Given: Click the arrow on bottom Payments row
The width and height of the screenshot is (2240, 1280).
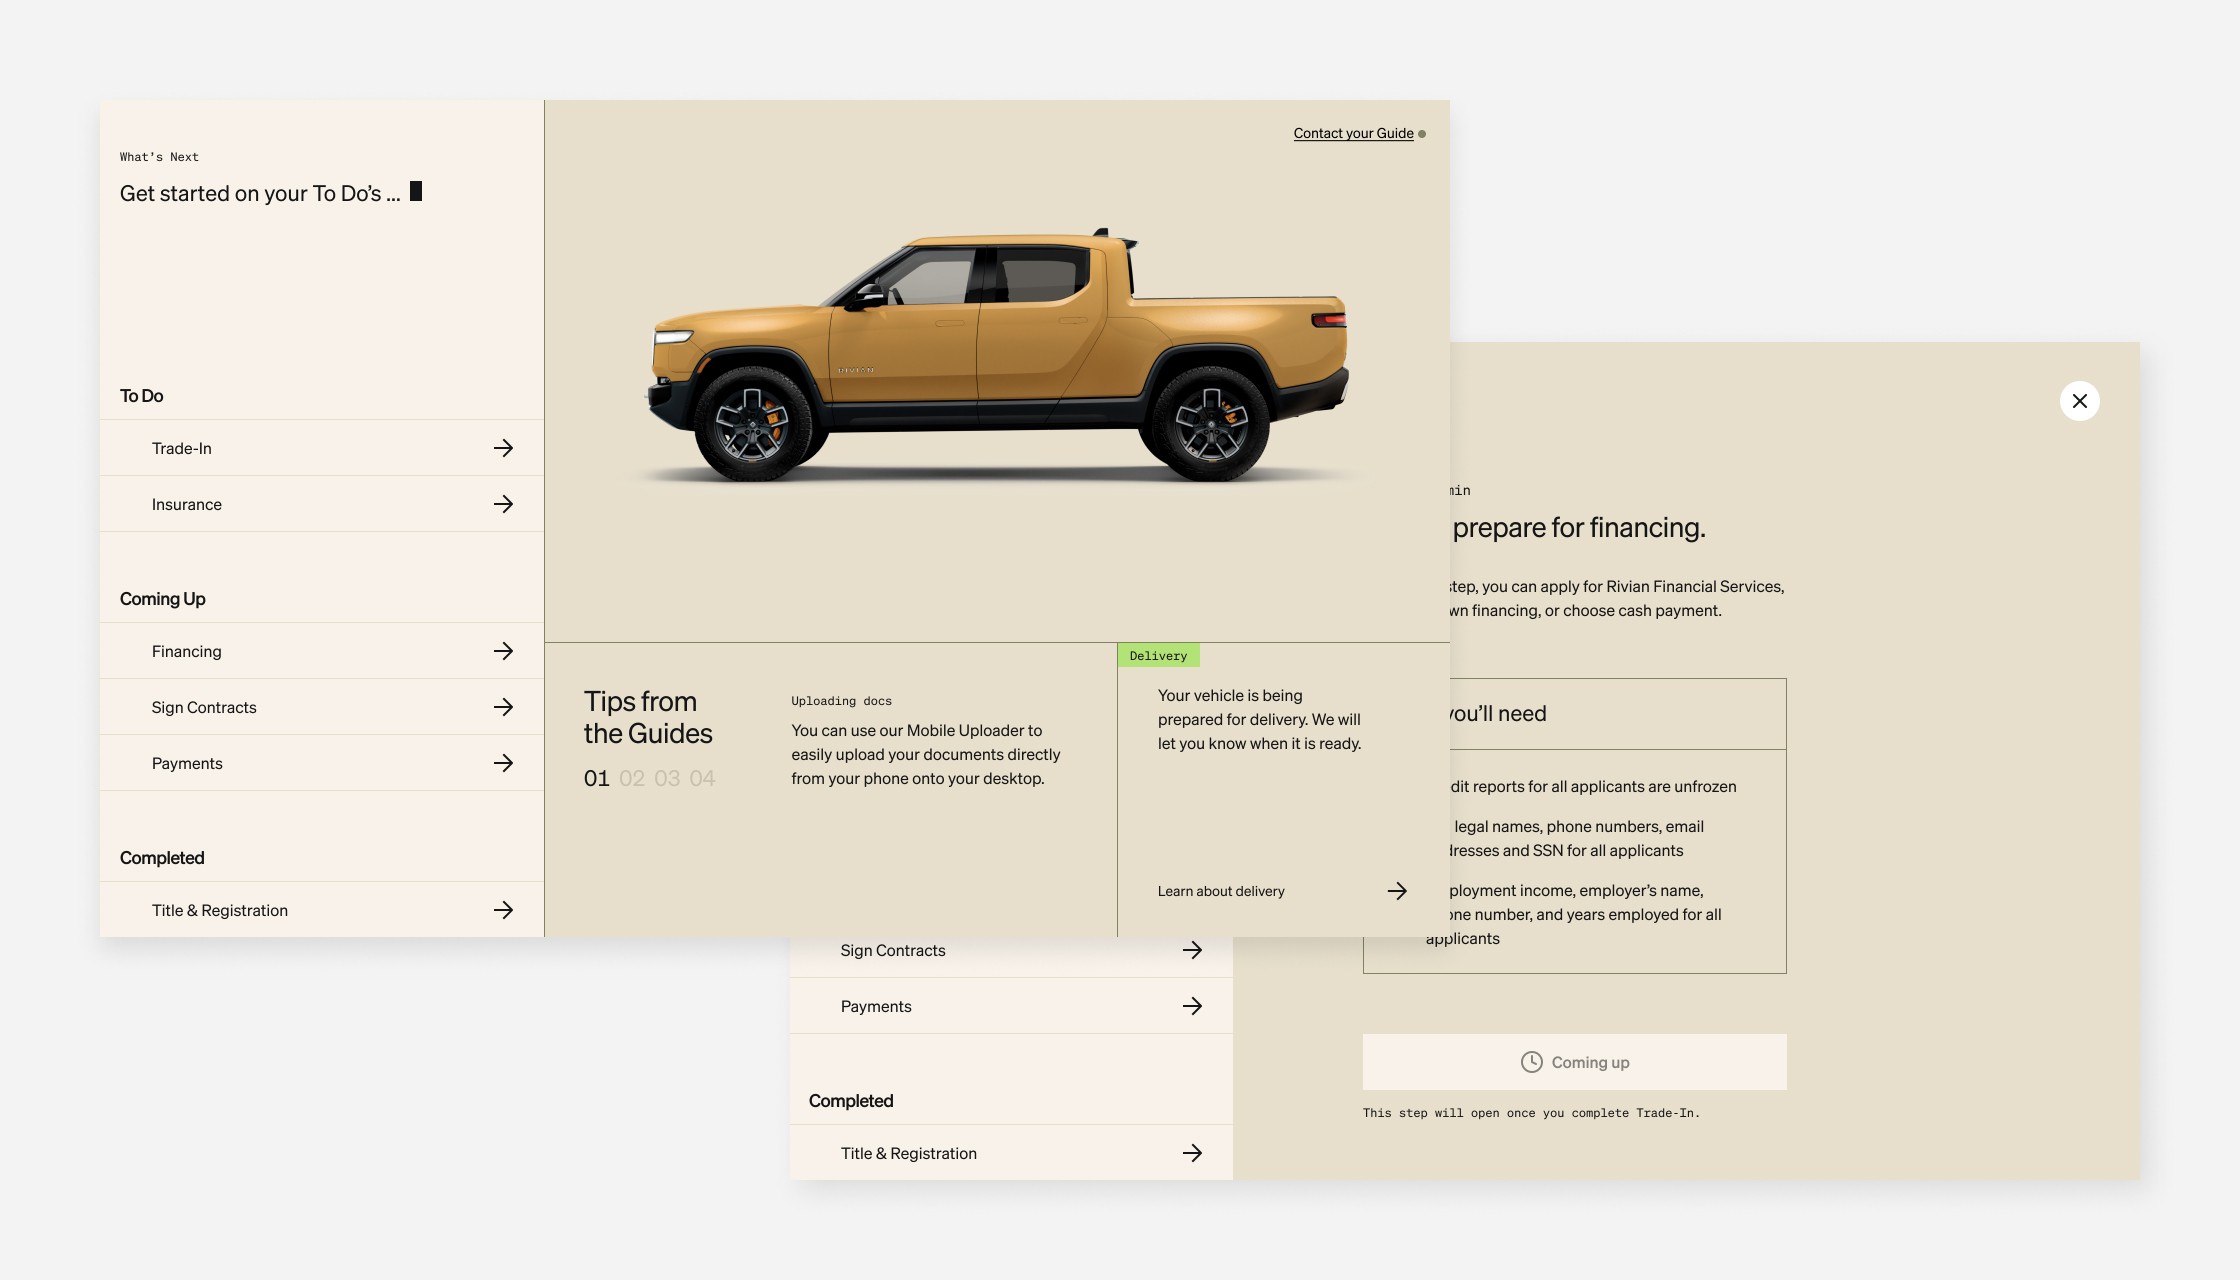Looking at the screenshot, I should 1192,1006.
